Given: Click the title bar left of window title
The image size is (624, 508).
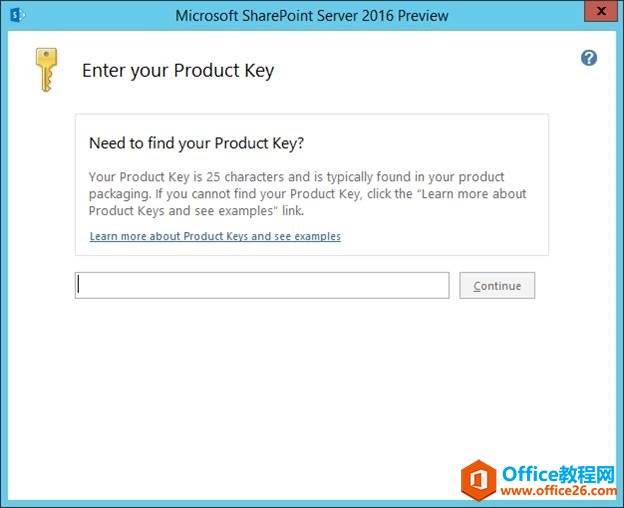Looking at the screenshot, I should point(99,16).
